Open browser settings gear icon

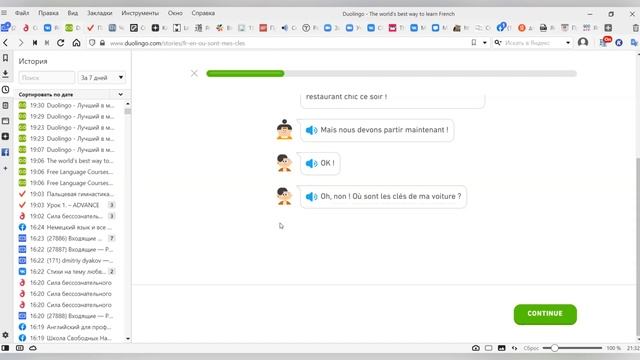point(5,335)
